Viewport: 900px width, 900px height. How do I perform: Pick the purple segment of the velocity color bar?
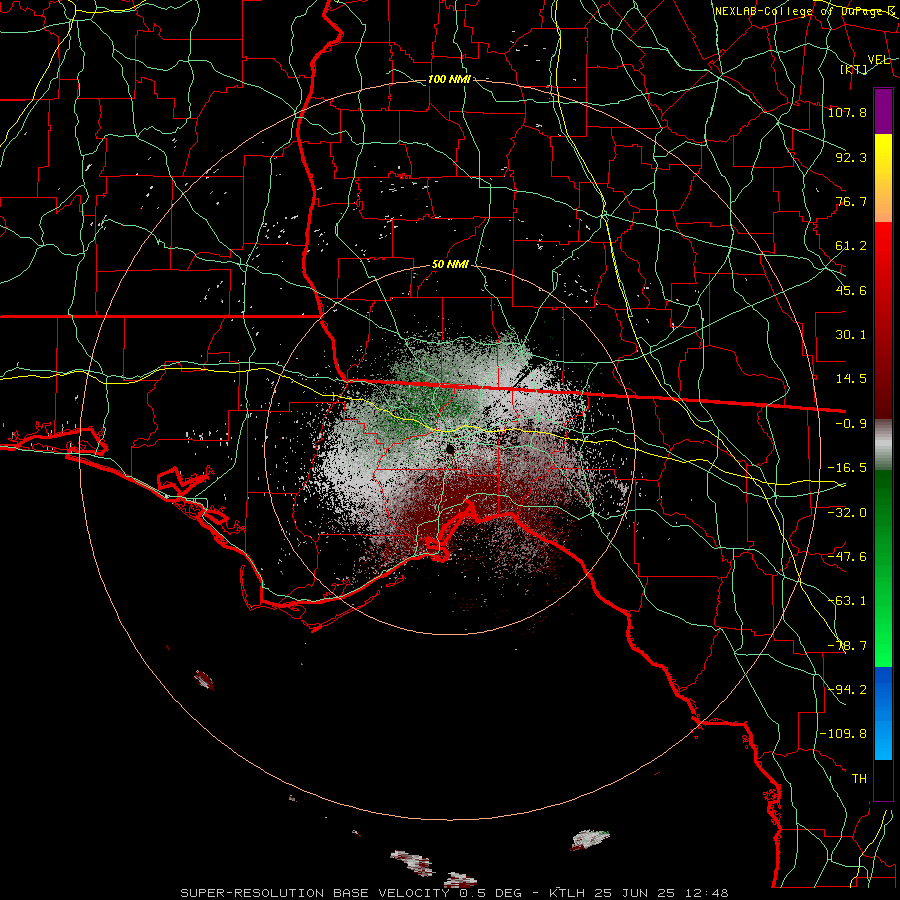point(883,111)
